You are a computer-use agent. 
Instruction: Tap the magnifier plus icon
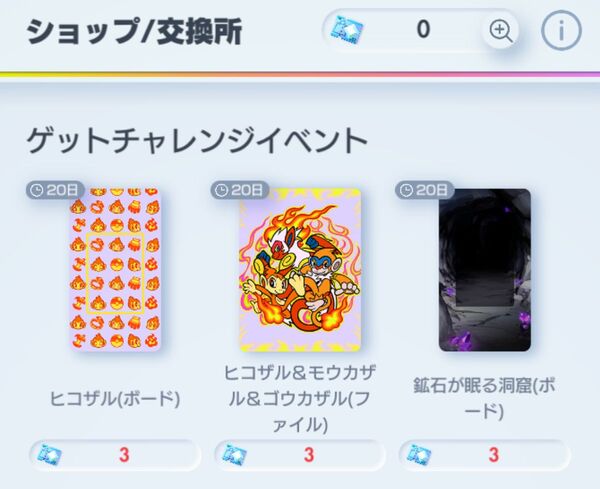pyautogui.click(x=501, y=30)
